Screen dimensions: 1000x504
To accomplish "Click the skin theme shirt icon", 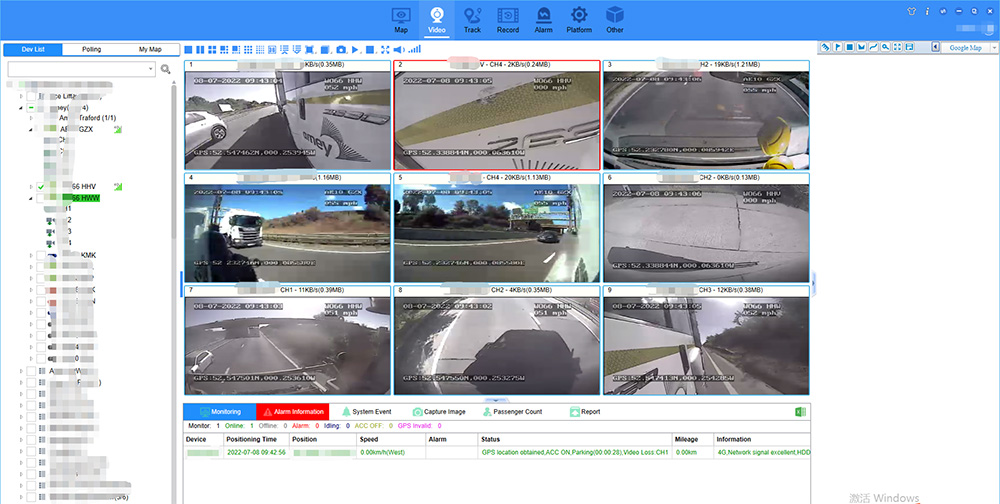I will coord(910,11).
